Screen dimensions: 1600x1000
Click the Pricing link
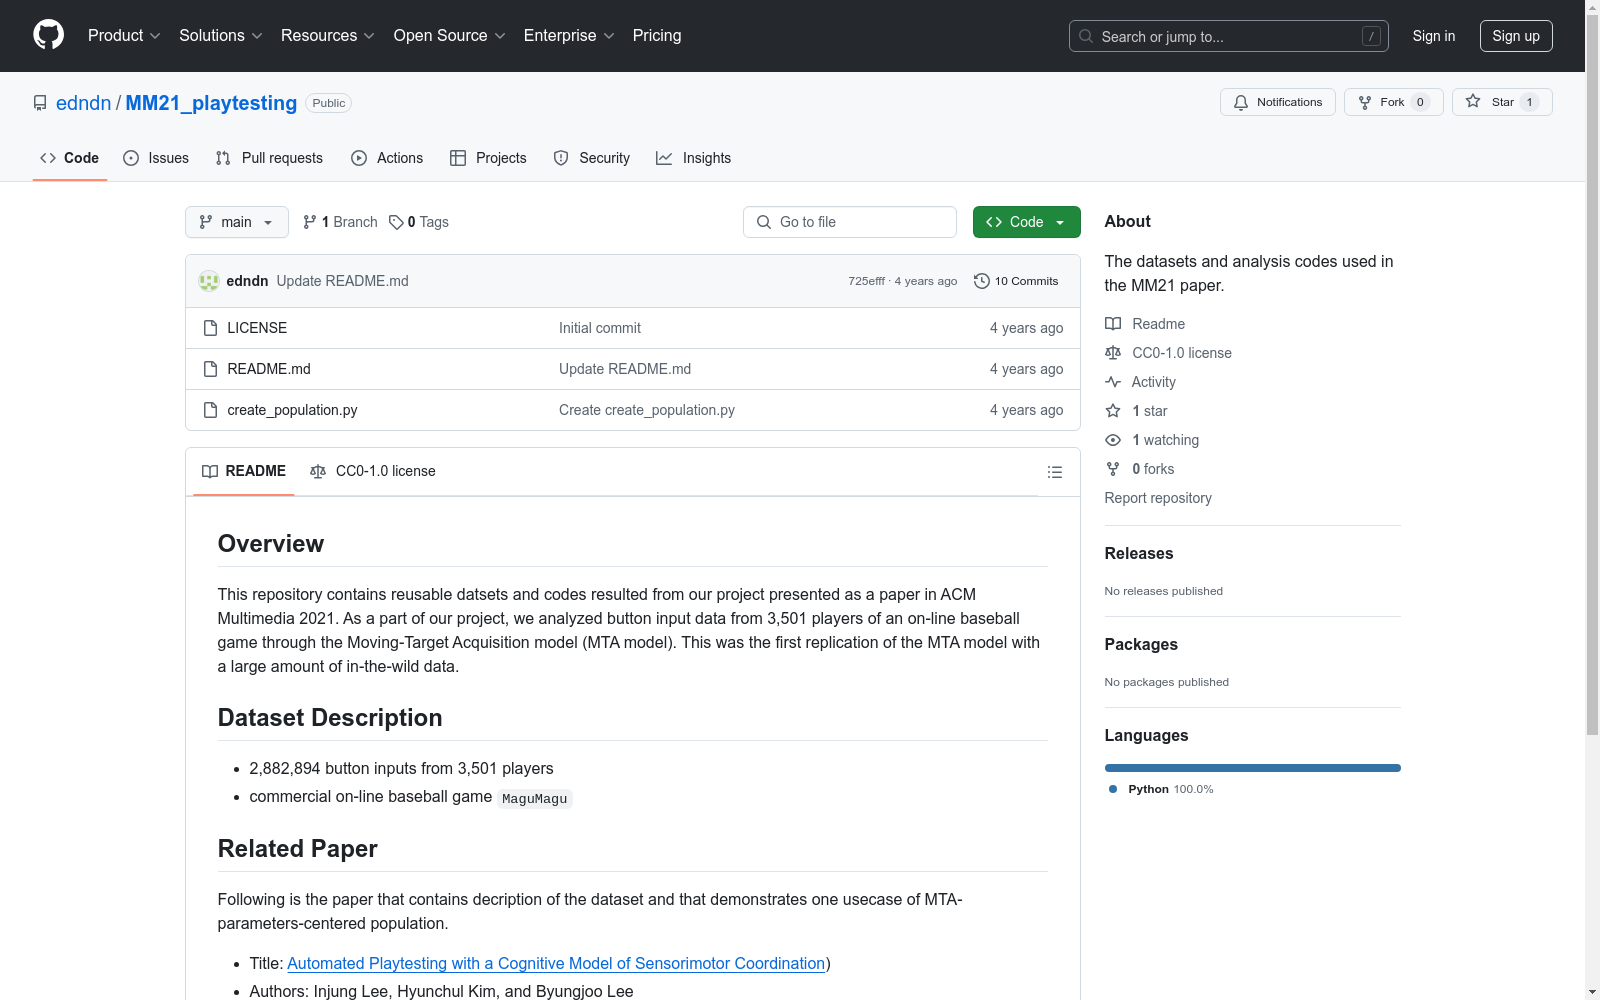(x=657, y=36)
